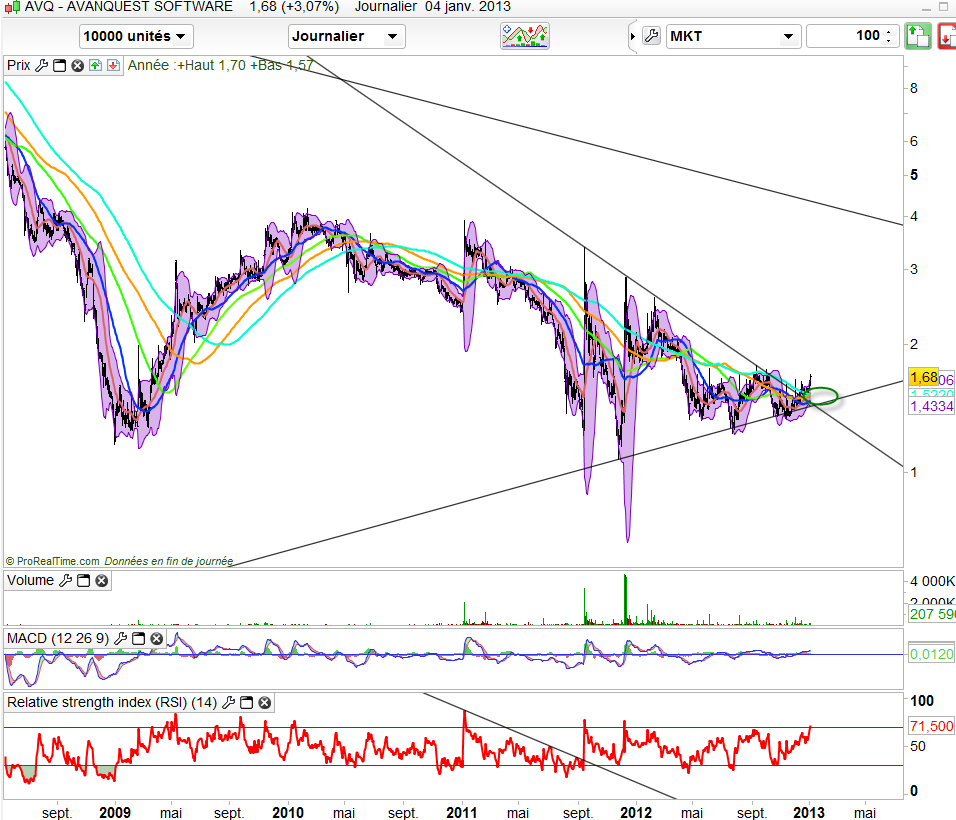Maximize the Volume panel window

point(84,580)
